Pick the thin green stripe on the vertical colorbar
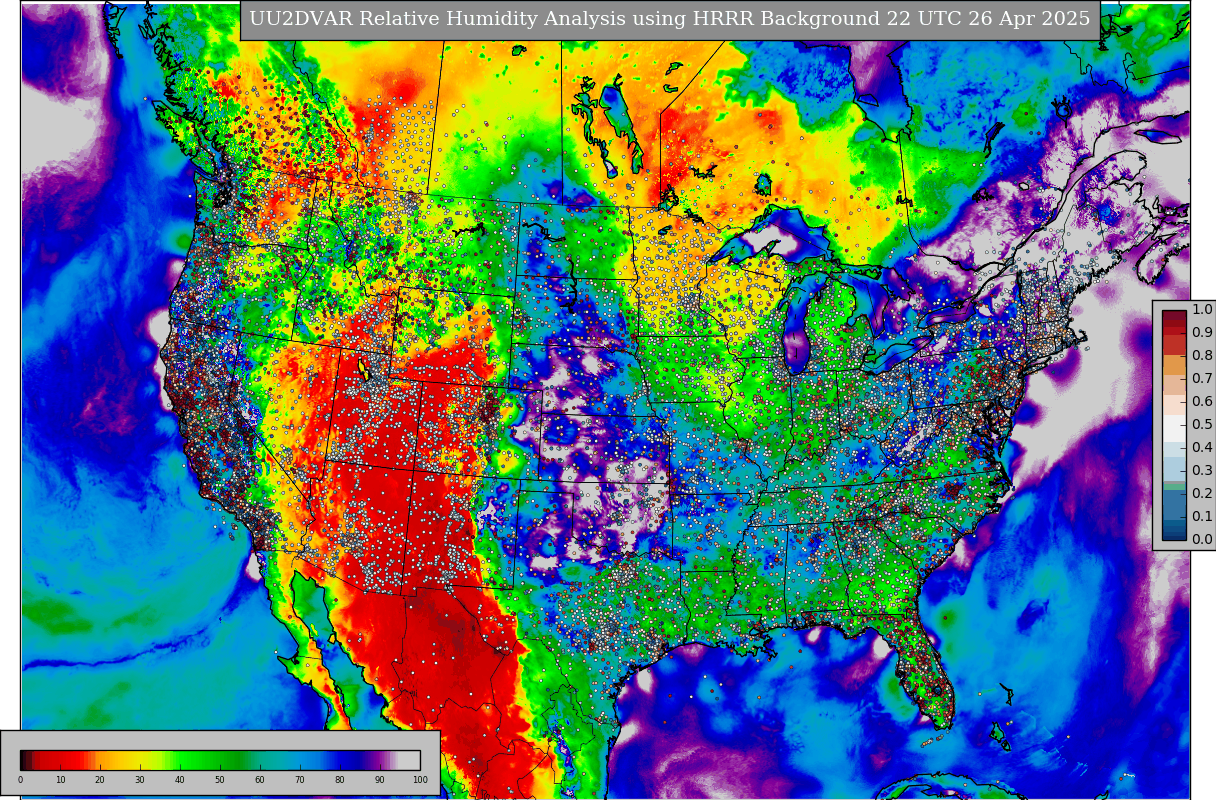Viewport: 1216px width, 800px height. [1174, 486]
